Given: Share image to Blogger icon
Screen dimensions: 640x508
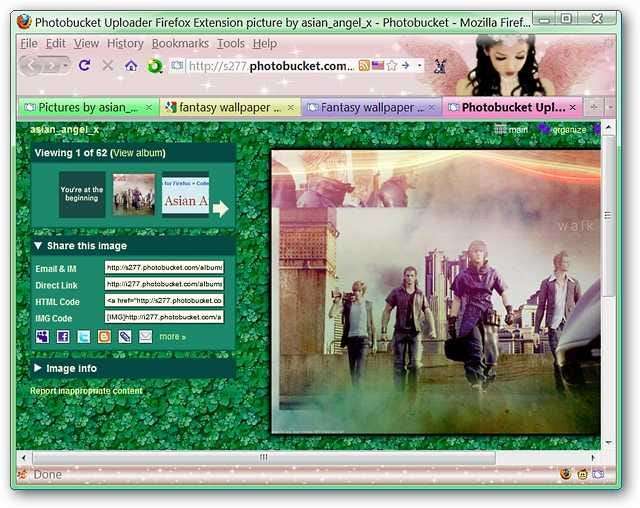Looking at the screenshot, I should pyautogui.click(x=104, y=337).
